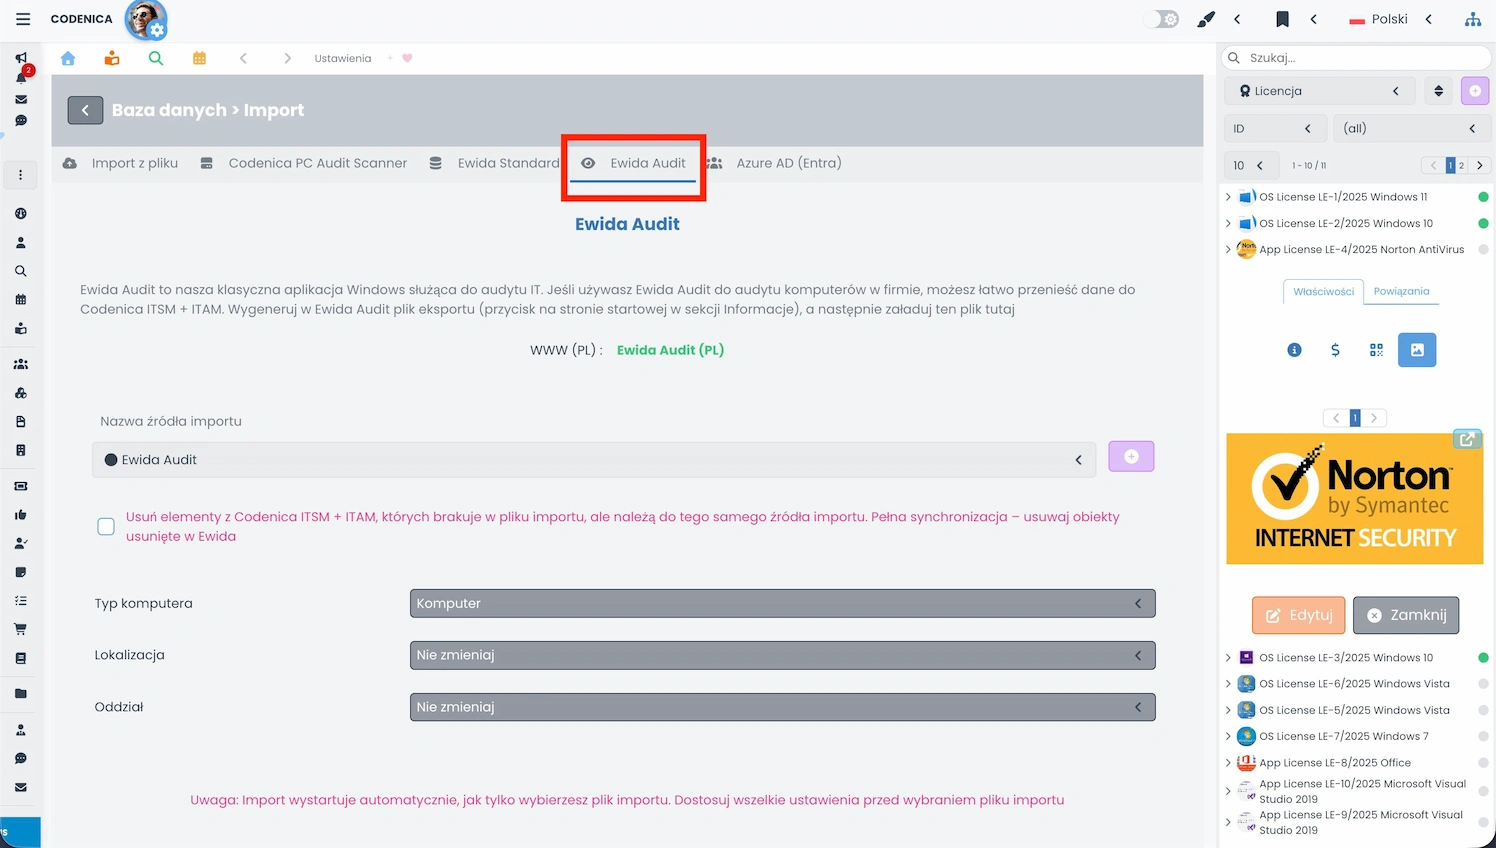Select the dollar sign icon in the license panel
The height and width of the screenshot is (848, 1496).
[1335, 350]
